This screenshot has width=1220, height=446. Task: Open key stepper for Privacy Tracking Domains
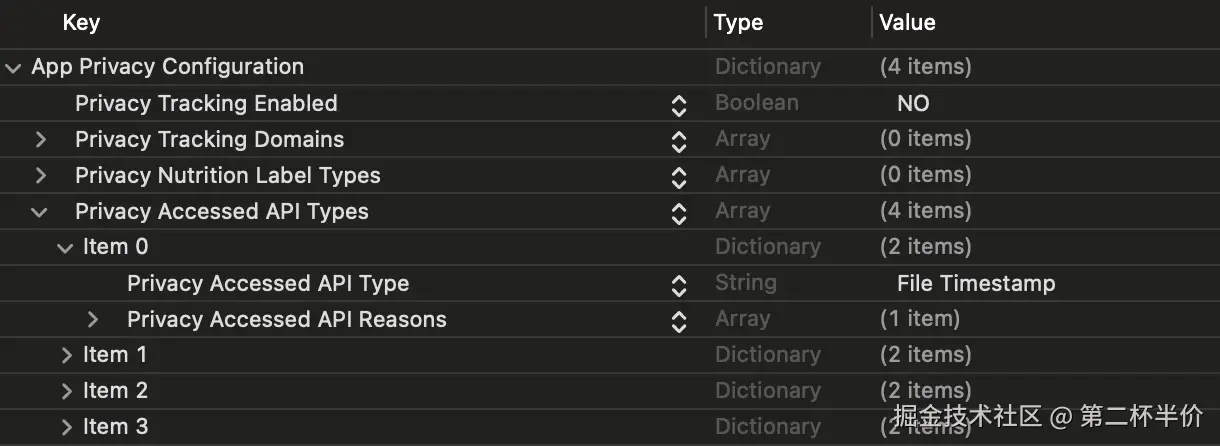click(679, 141)
